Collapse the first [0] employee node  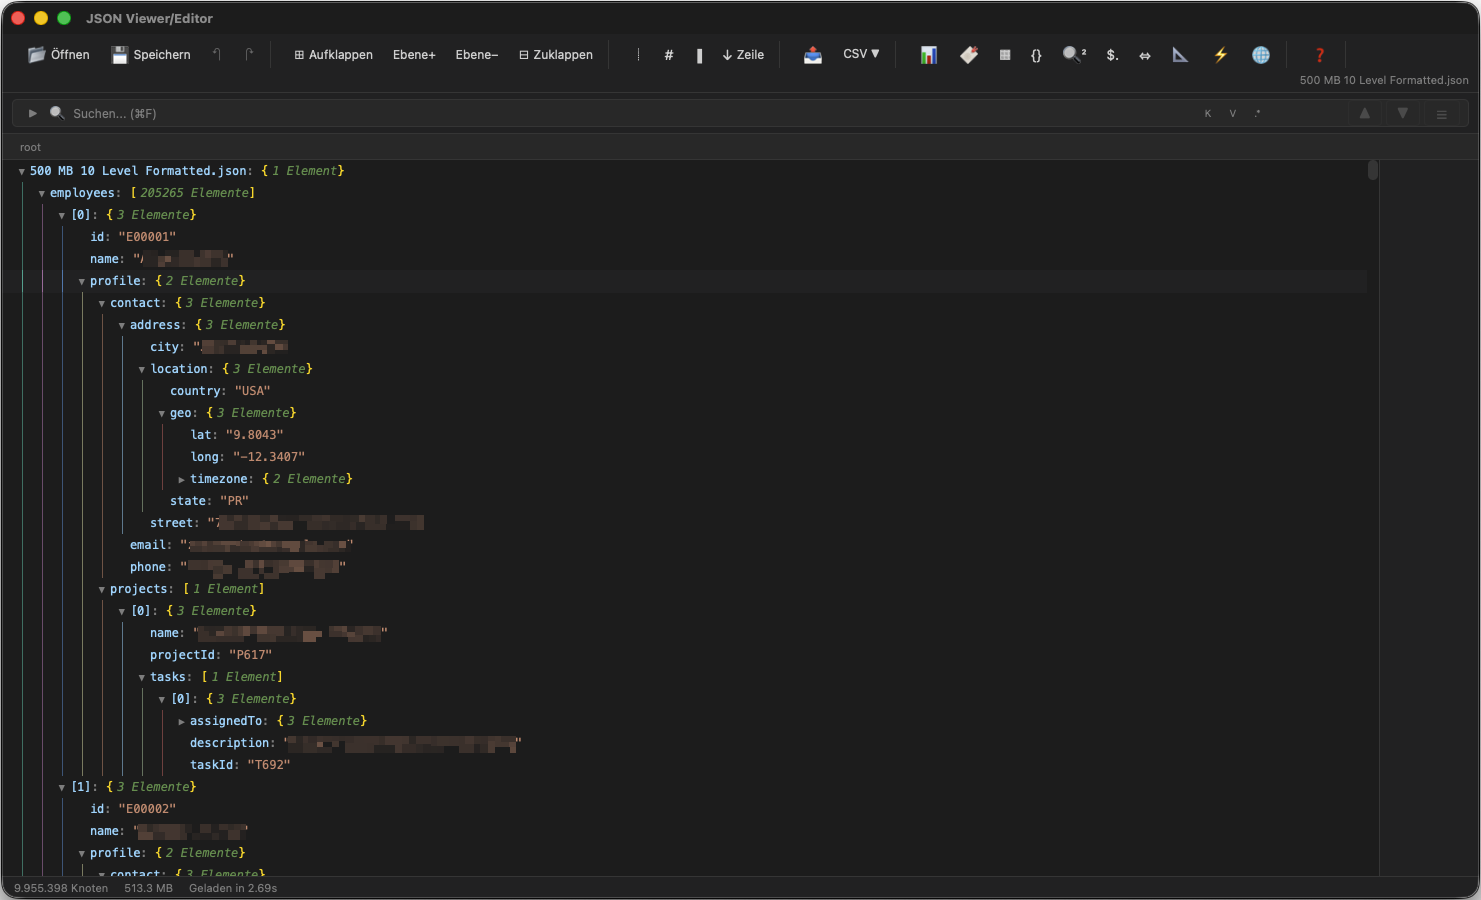(x=62, y=216)
